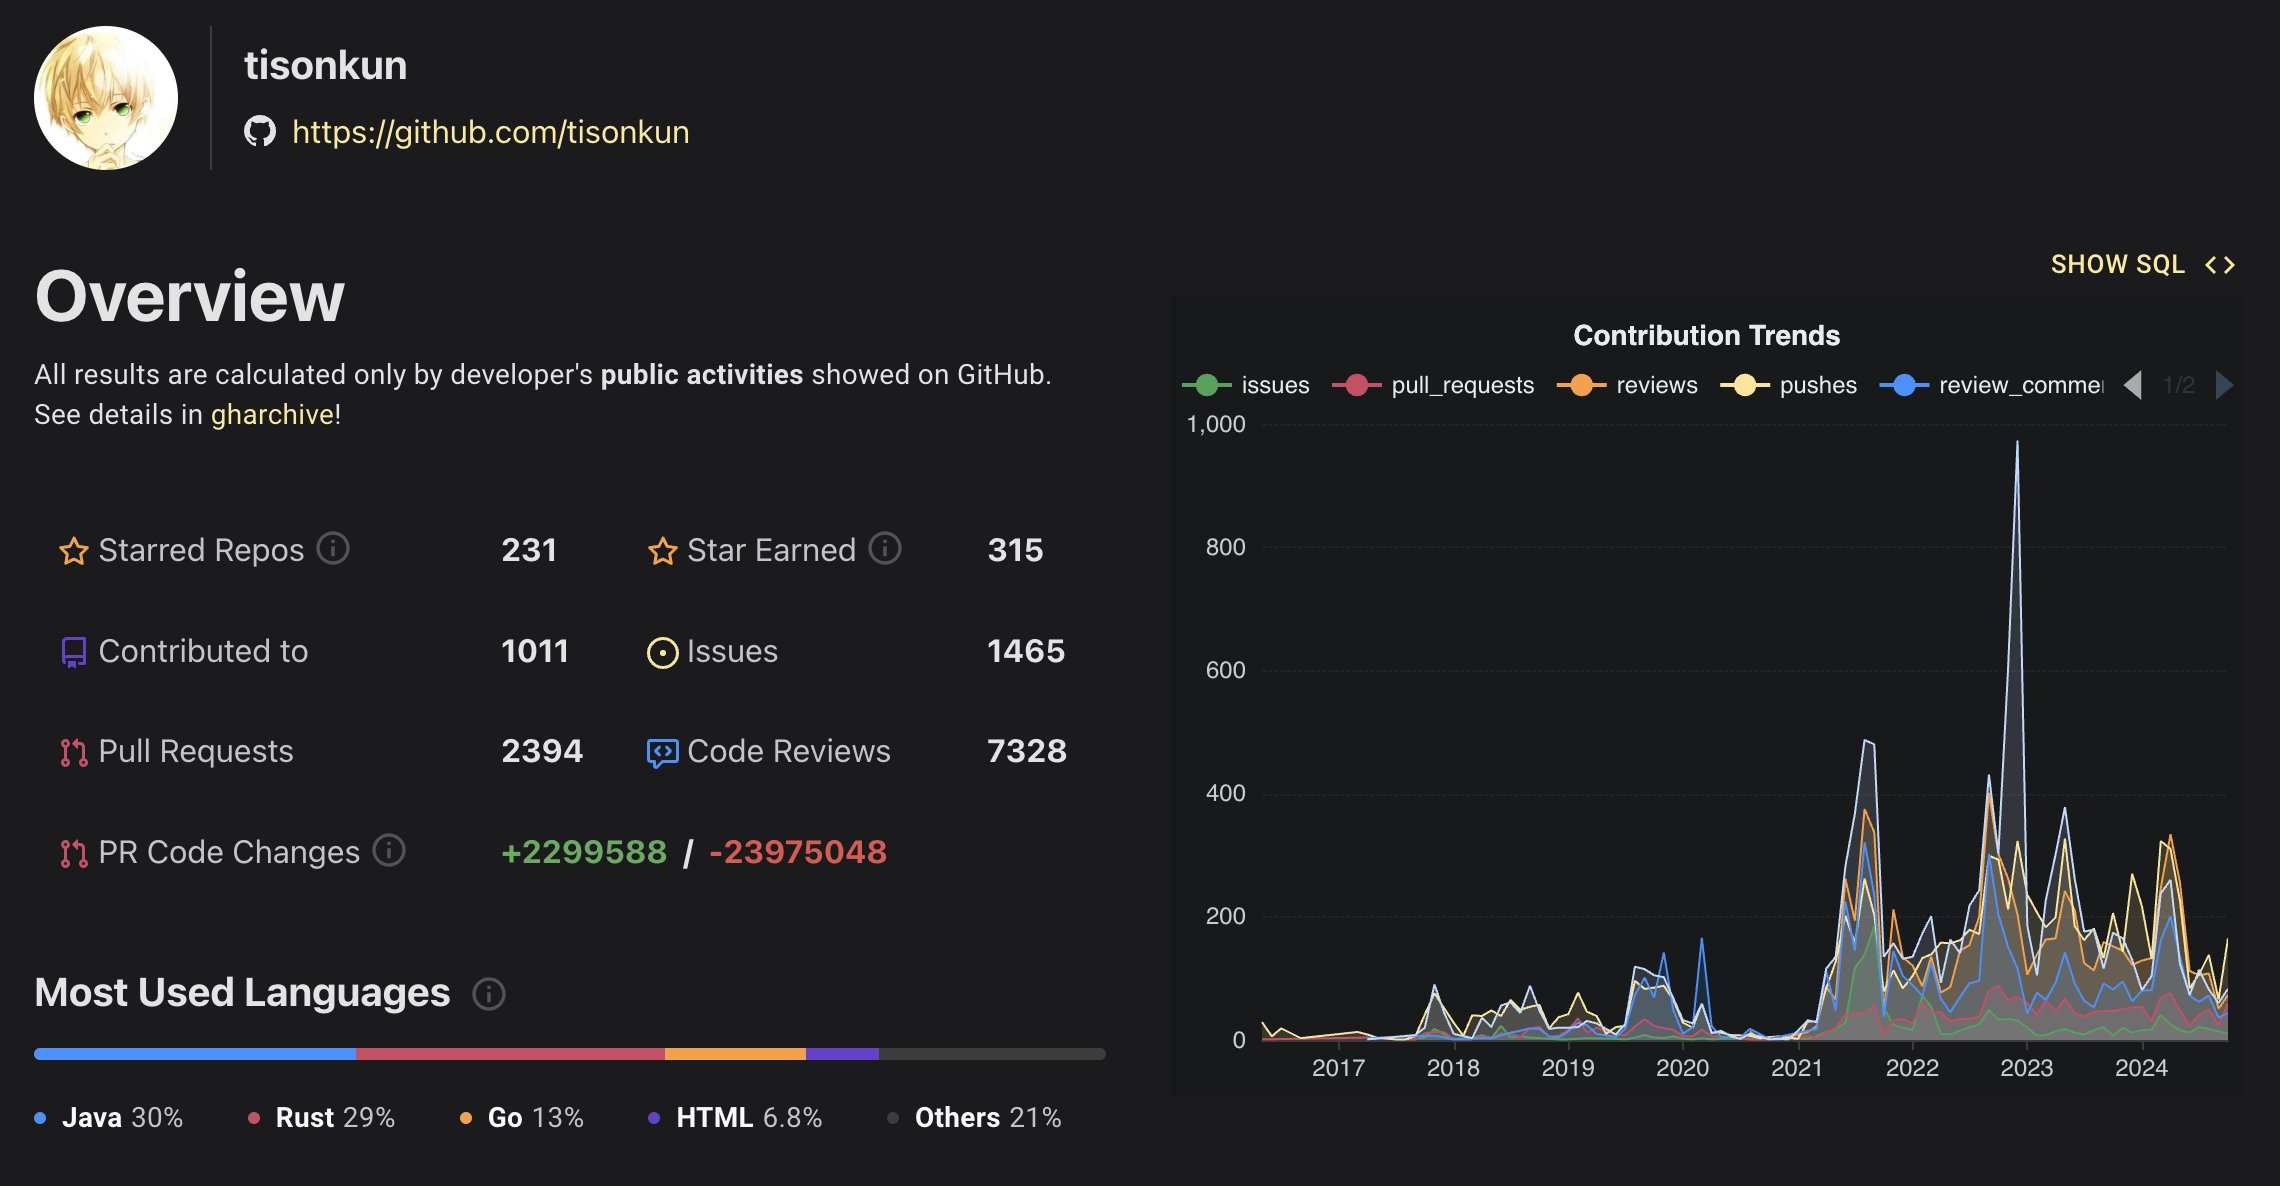Go to previous legend page arrow
The width and height of the screenshot is (2280, 1186).
pos(2133,385)
